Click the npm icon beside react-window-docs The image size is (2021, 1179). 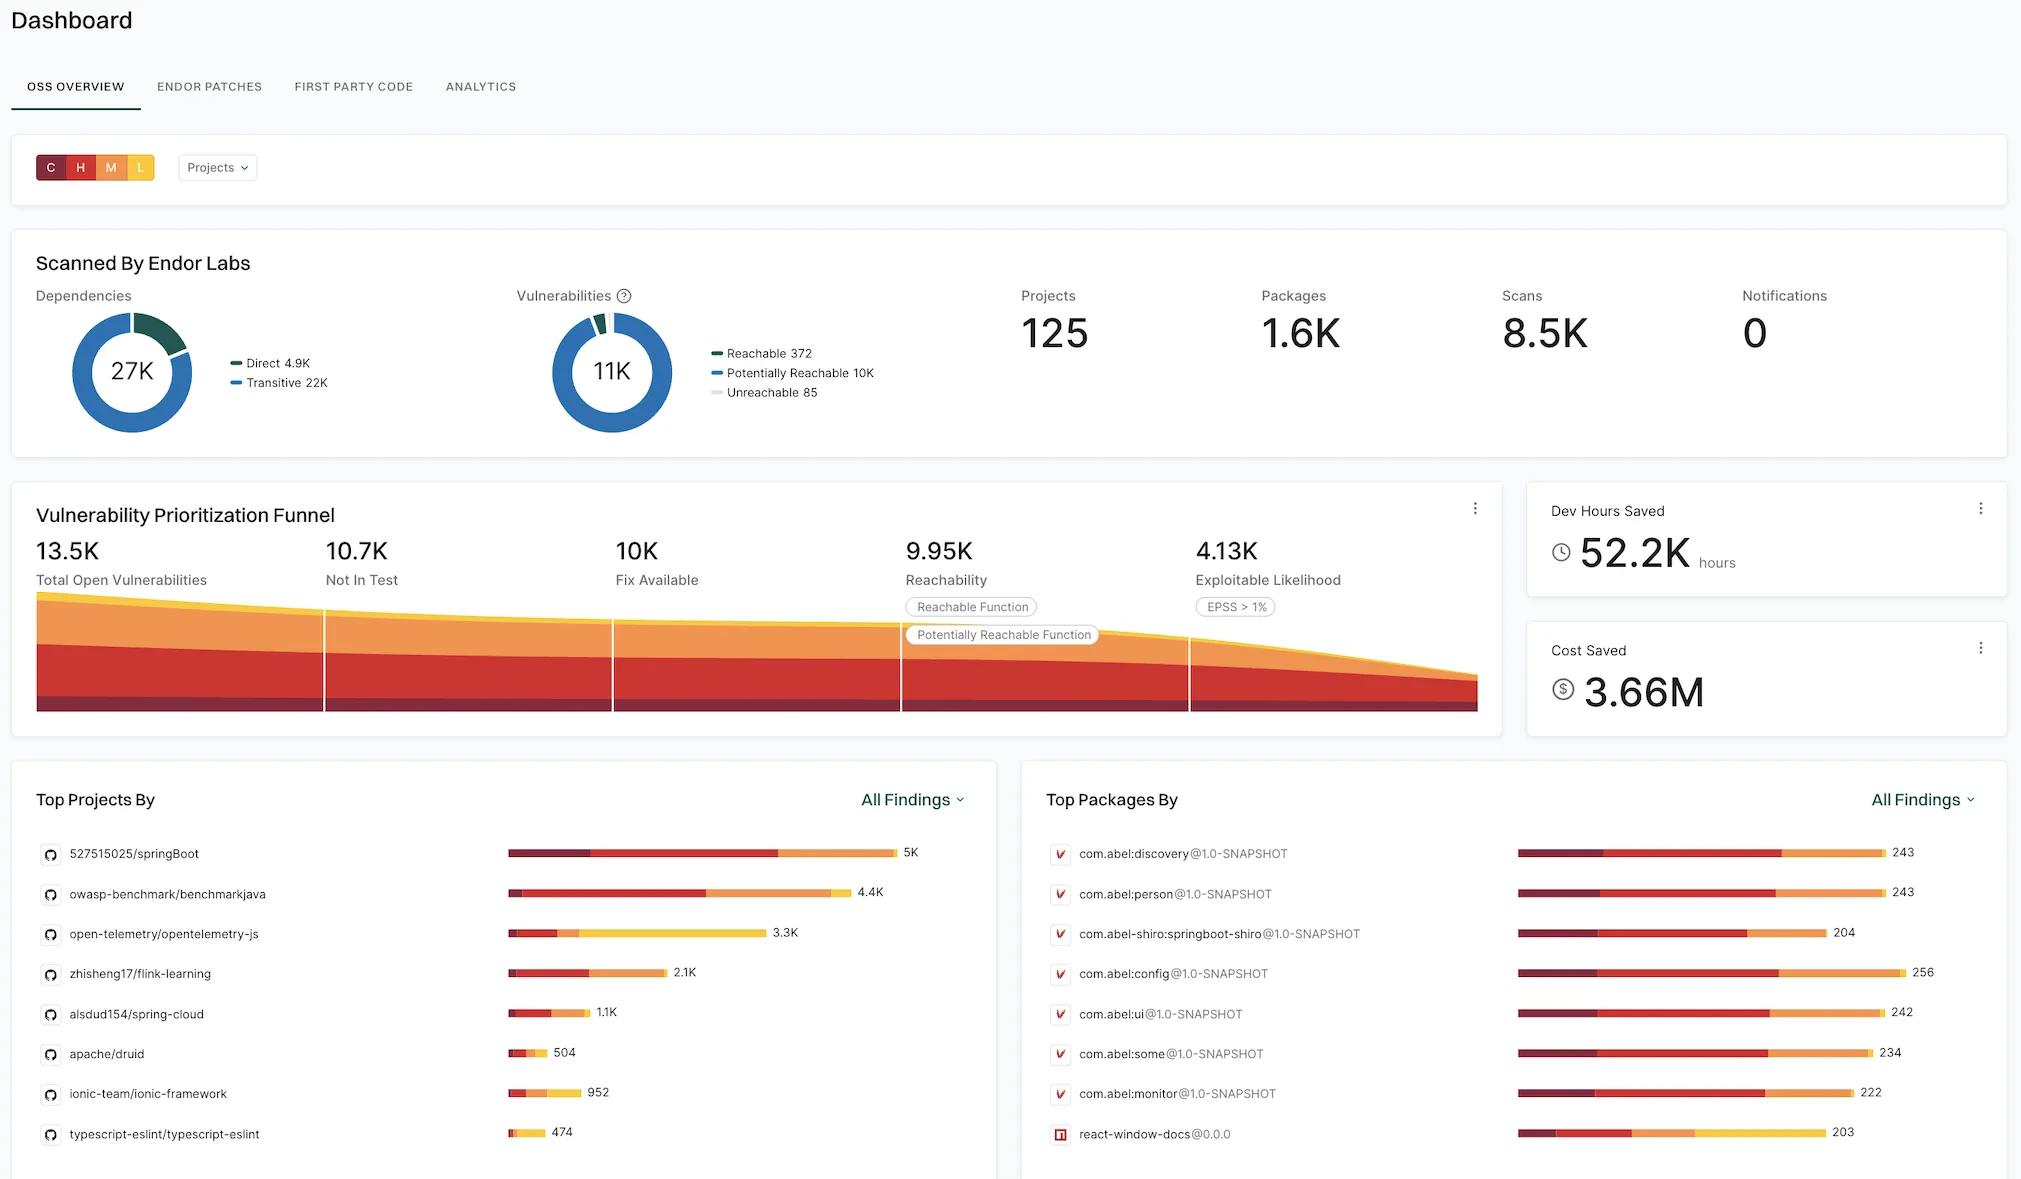pos(1059,1134)
